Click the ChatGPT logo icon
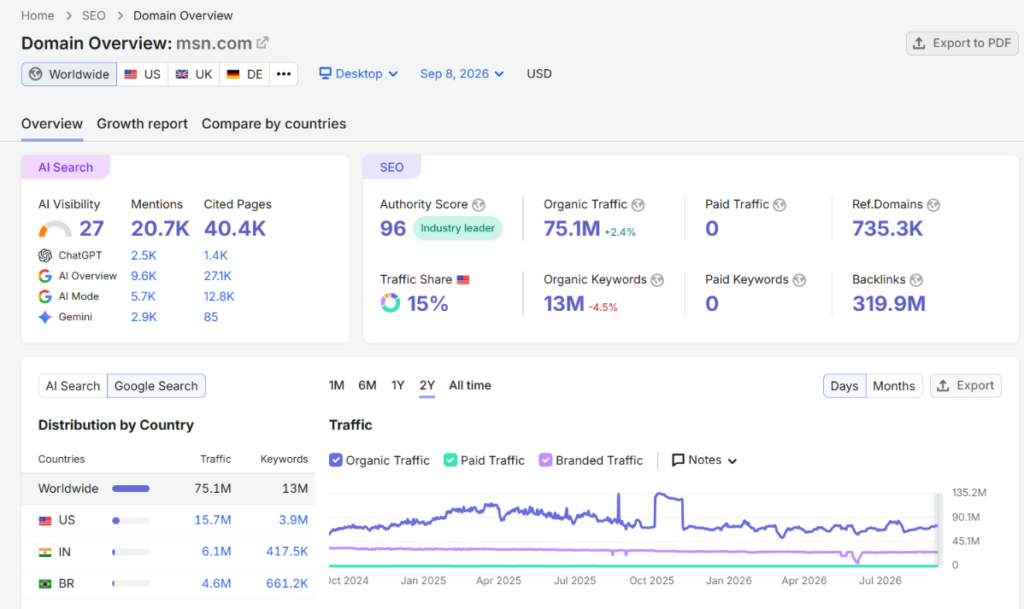Screen dimensions: 1024x609 coord(45,255)
